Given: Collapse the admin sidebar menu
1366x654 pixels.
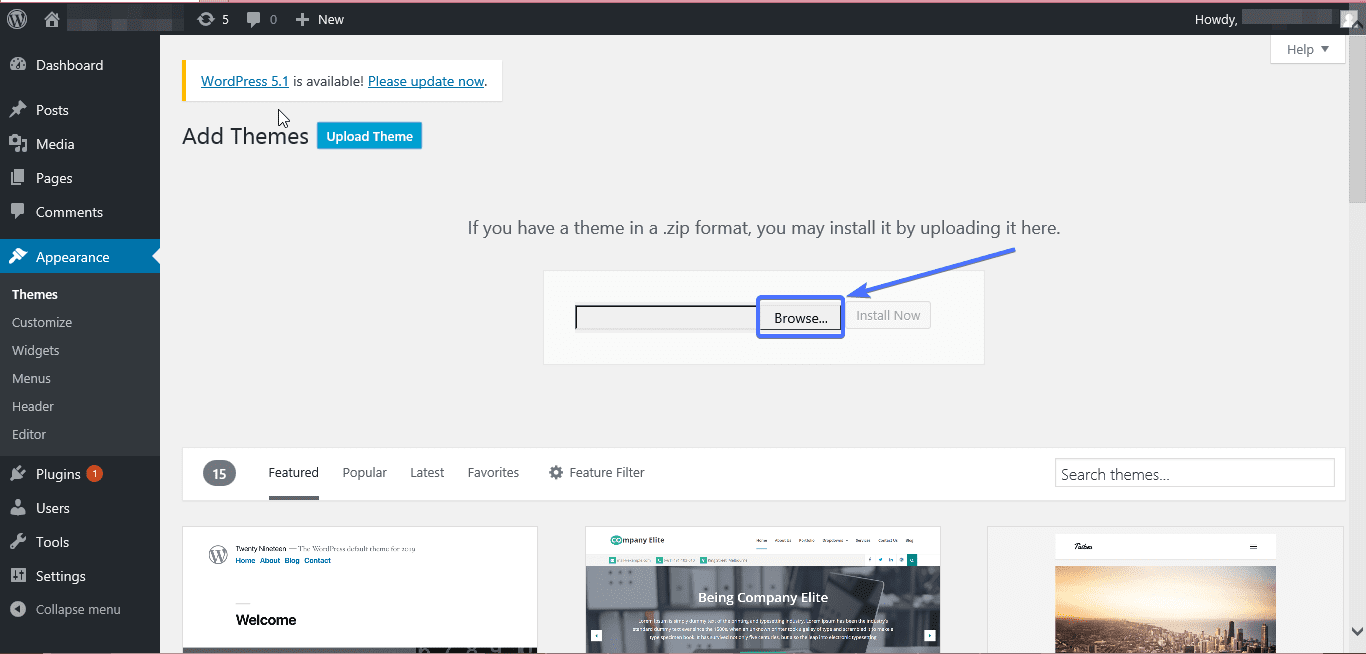Looking at the screenshot, I should (65, 609).
